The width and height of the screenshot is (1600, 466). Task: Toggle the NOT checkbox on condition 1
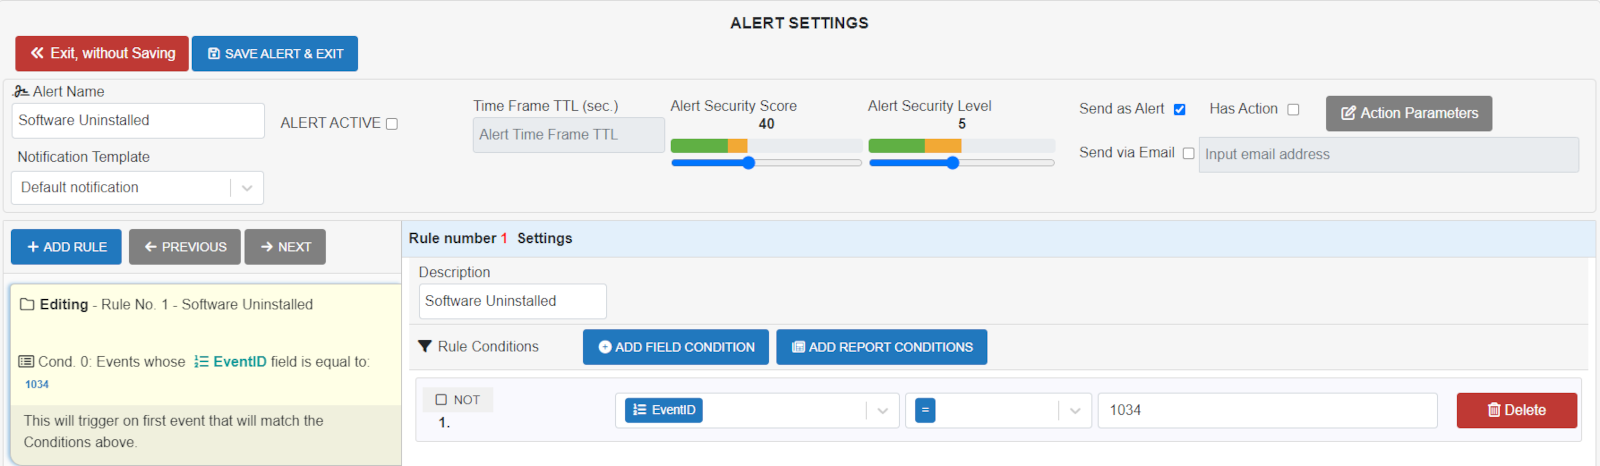pyautogui.click(x=441, y=400)
